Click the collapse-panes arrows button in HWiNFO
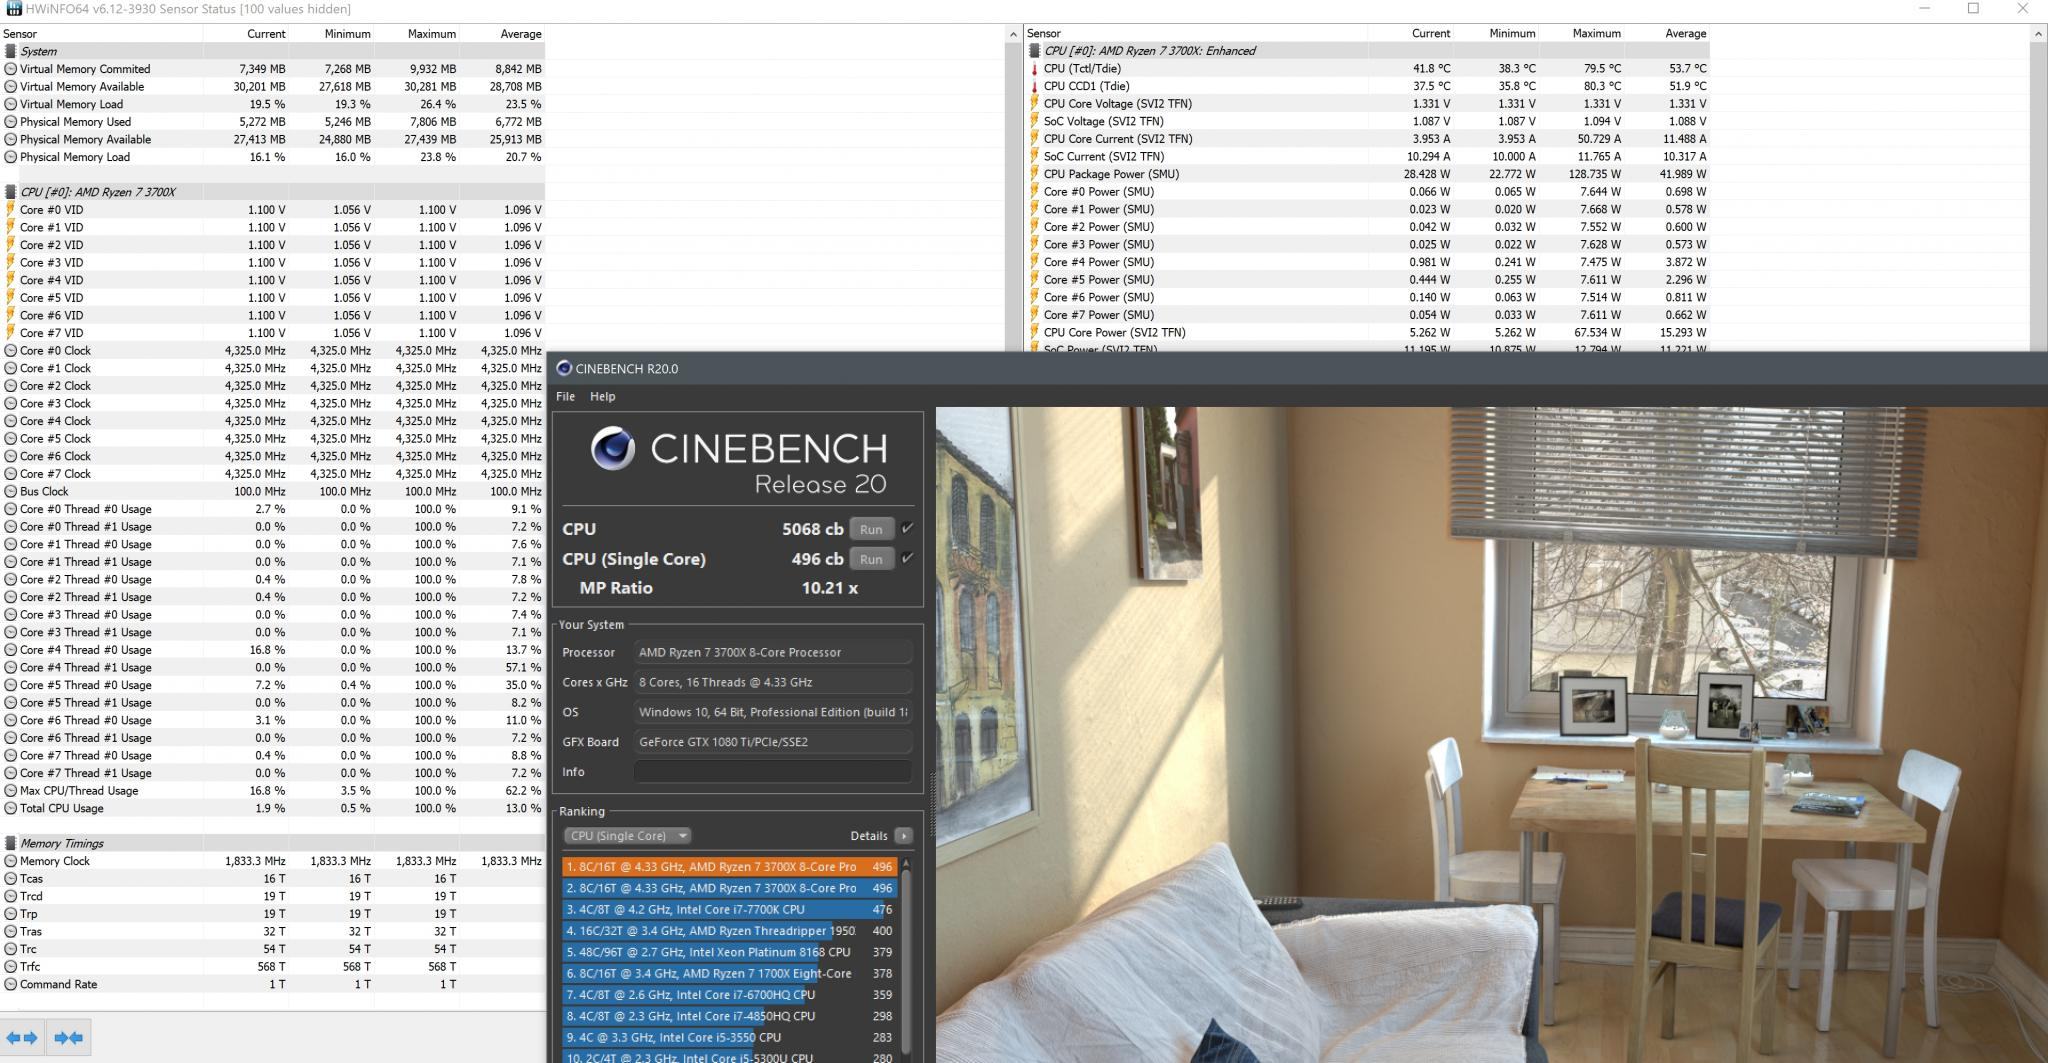This screenshot has width=2048, height=1063. (x=69, y=1037)
